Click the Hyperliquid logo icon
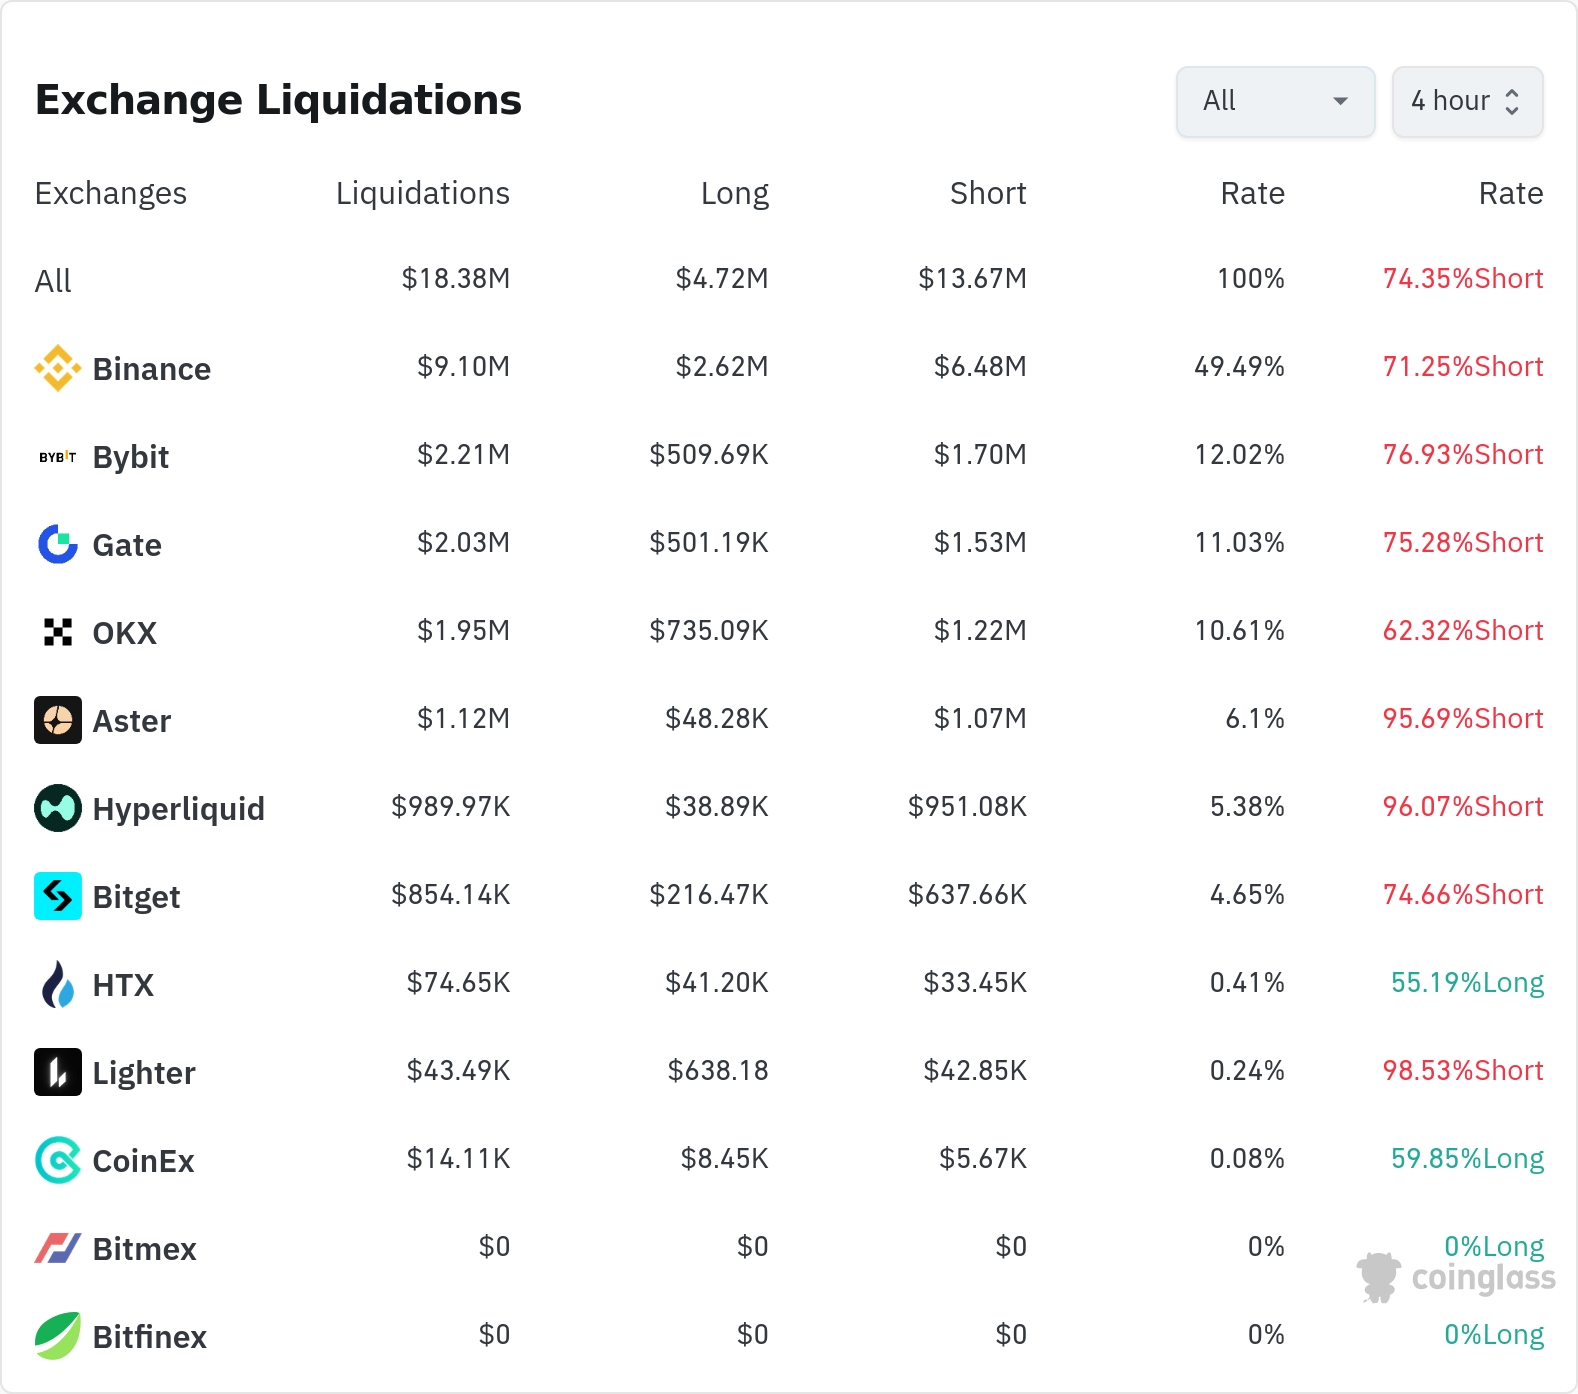1578x1394 pixels. click(58, 808)
